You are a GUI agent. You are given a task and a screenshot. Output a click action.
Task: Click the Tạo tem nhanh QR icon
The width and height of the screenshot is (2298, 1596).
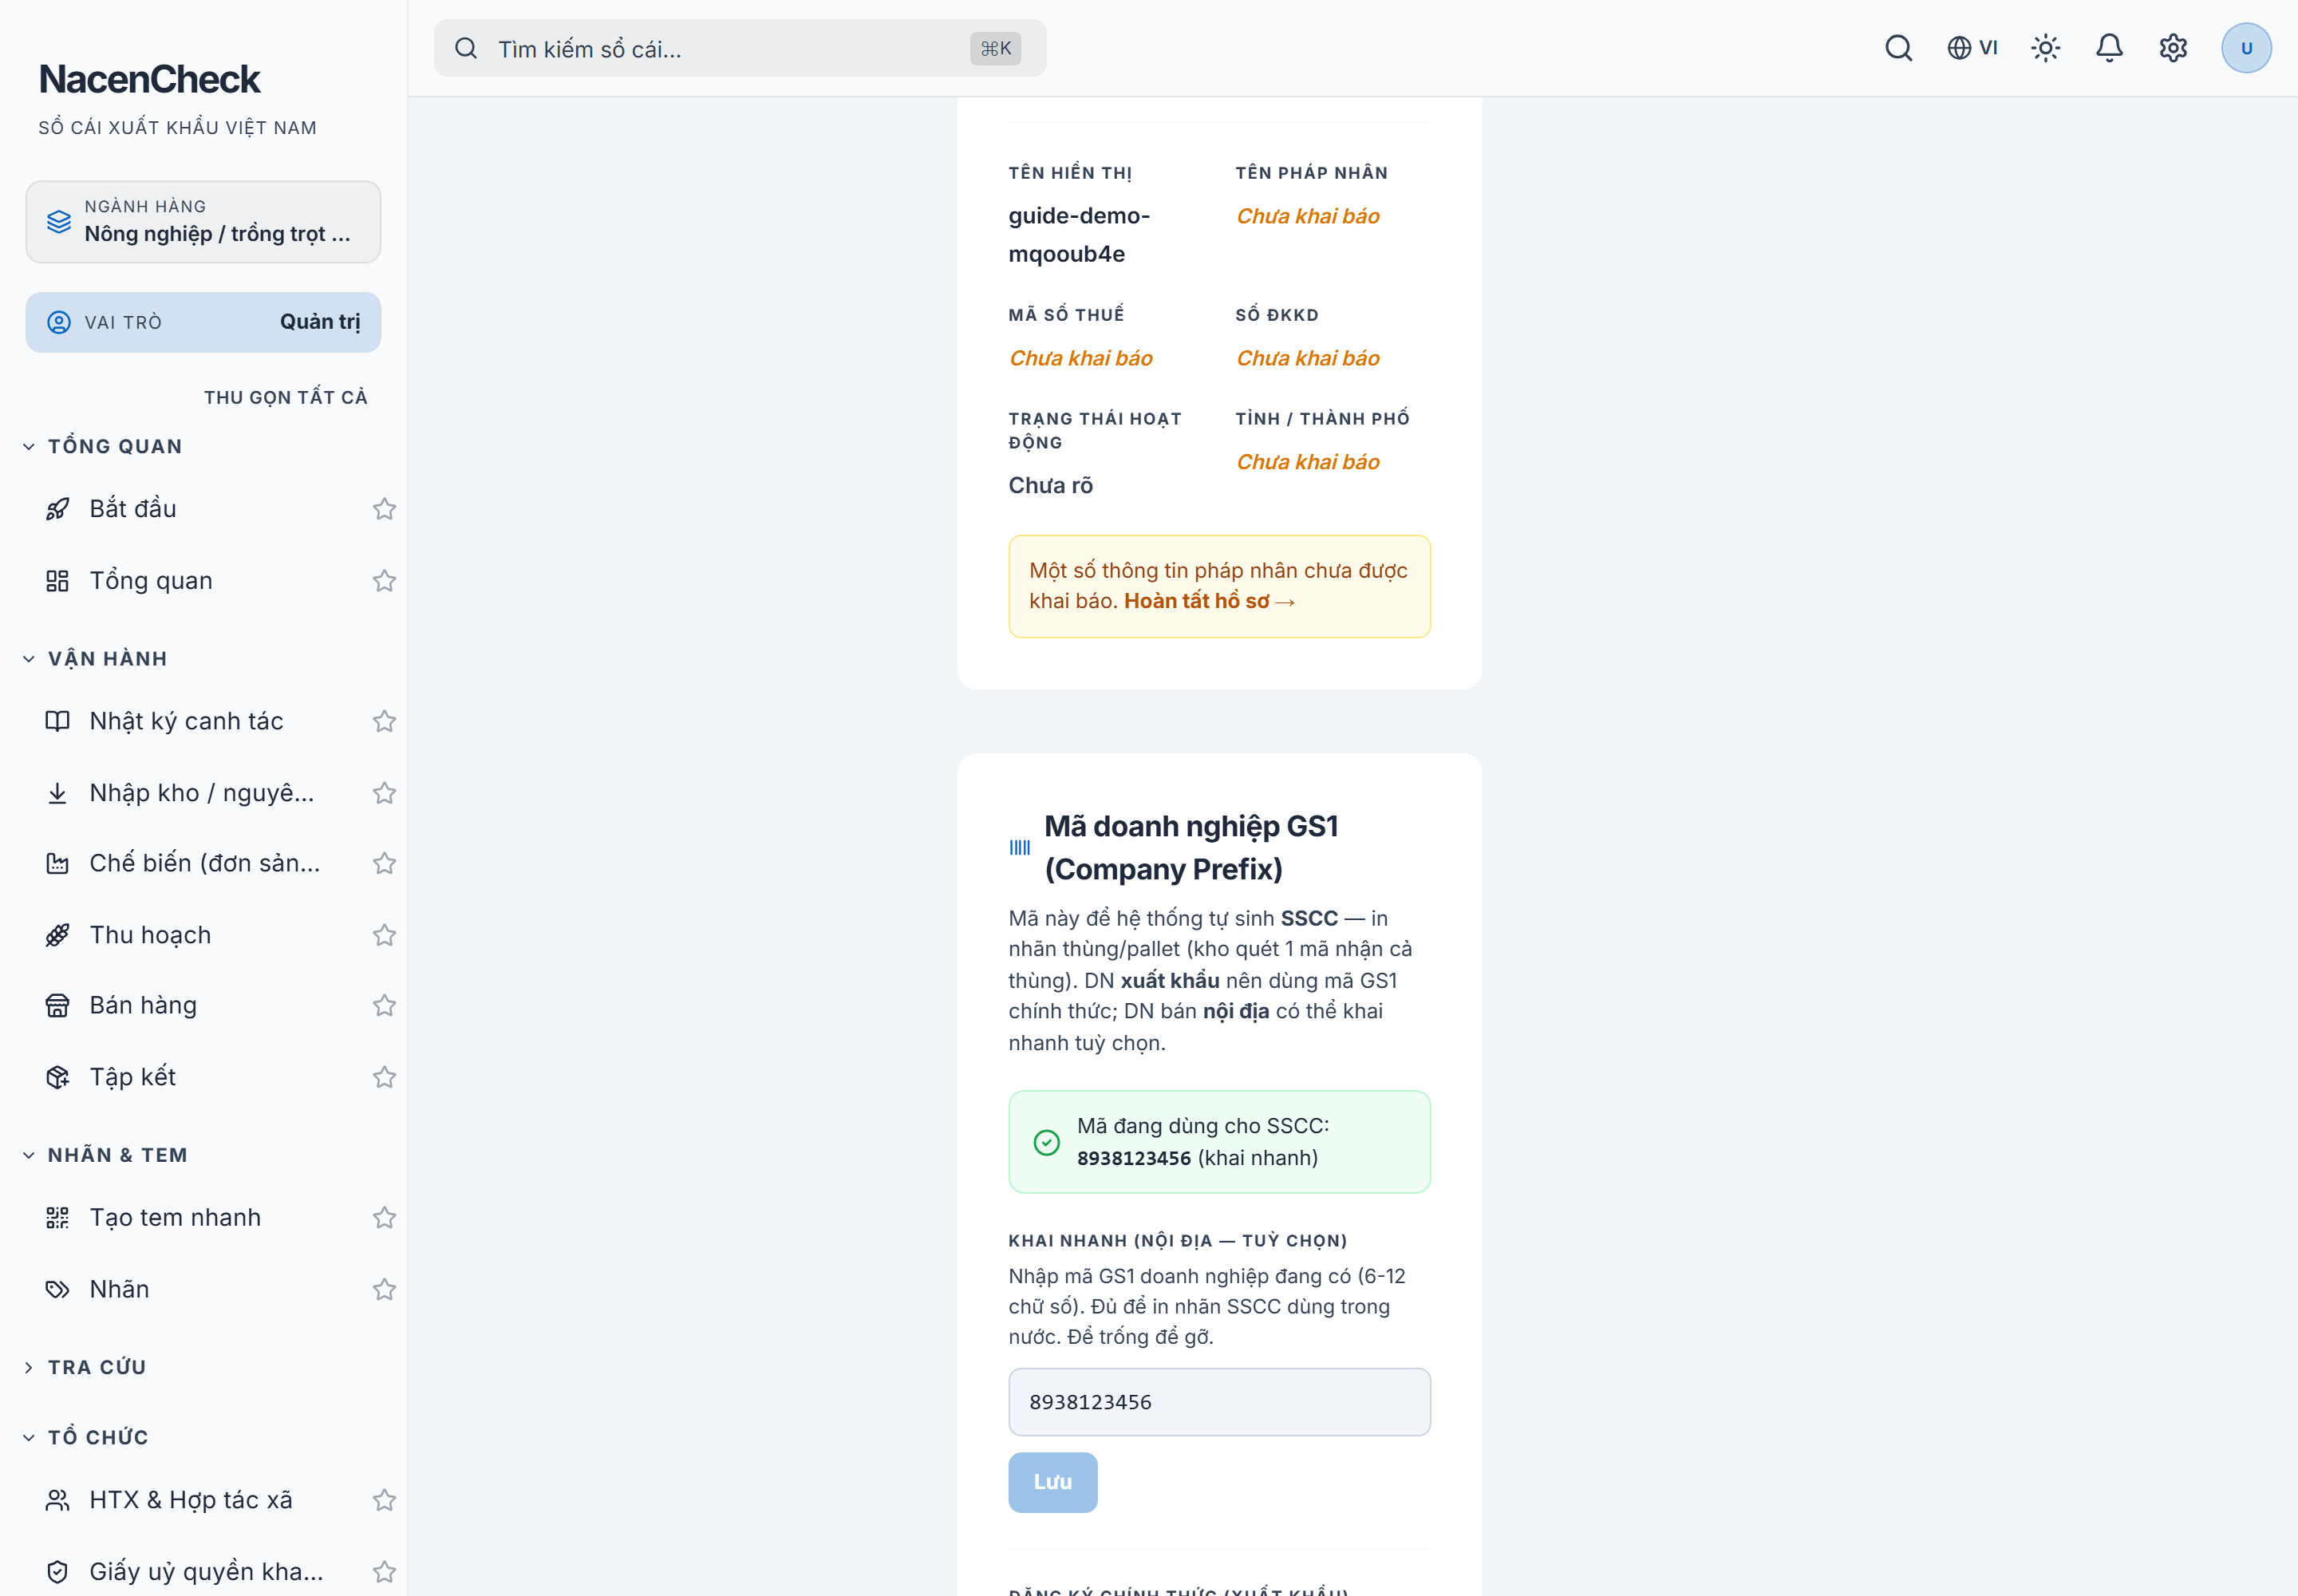pos(58,1217)
